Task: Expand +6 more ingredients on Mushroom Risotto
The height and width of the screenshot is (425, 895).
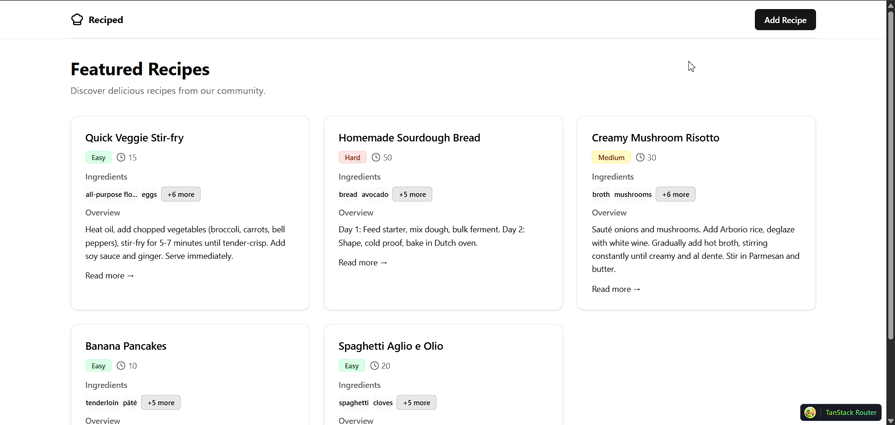Action: click(676, 195)
